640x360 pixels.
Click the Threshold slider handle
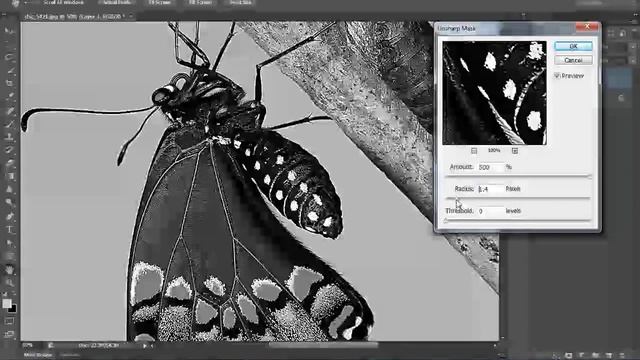click(x=446, y=221)
